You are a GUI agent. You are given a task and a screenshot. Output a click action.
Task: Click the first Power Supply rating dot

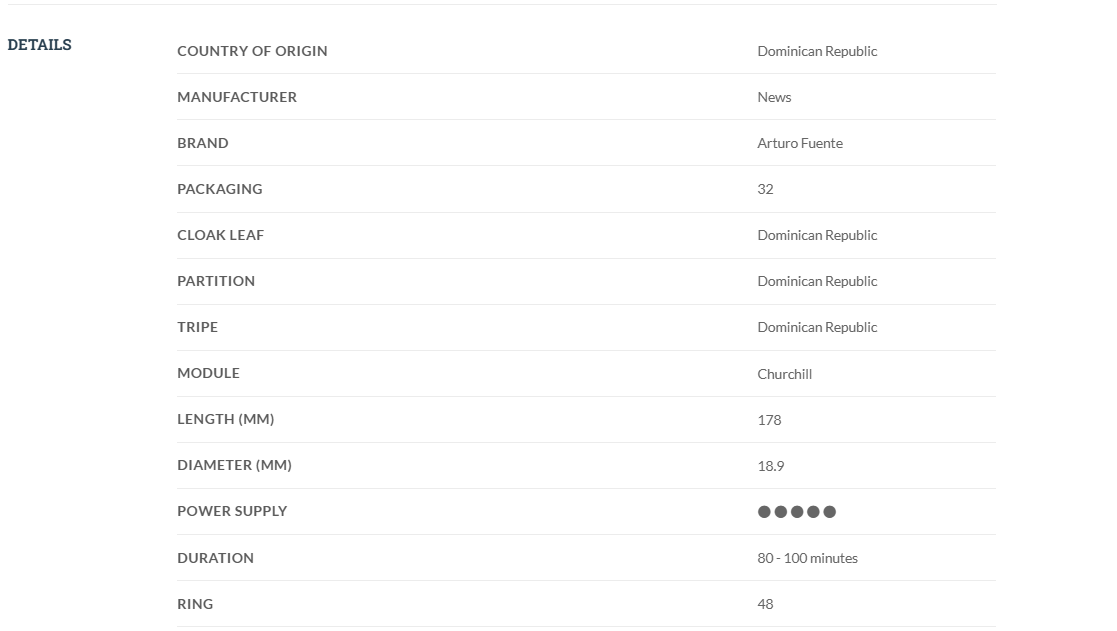pyautogui.click(x=765, y=512)
